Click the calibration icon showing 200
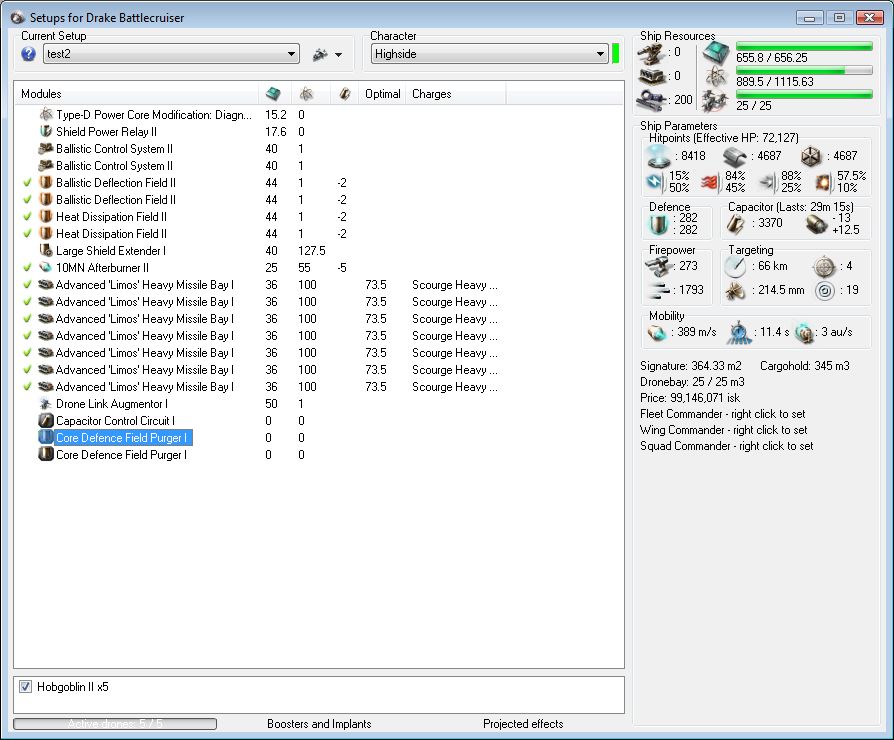Viewport: 894px width, 740px height. tap(651, 100)
